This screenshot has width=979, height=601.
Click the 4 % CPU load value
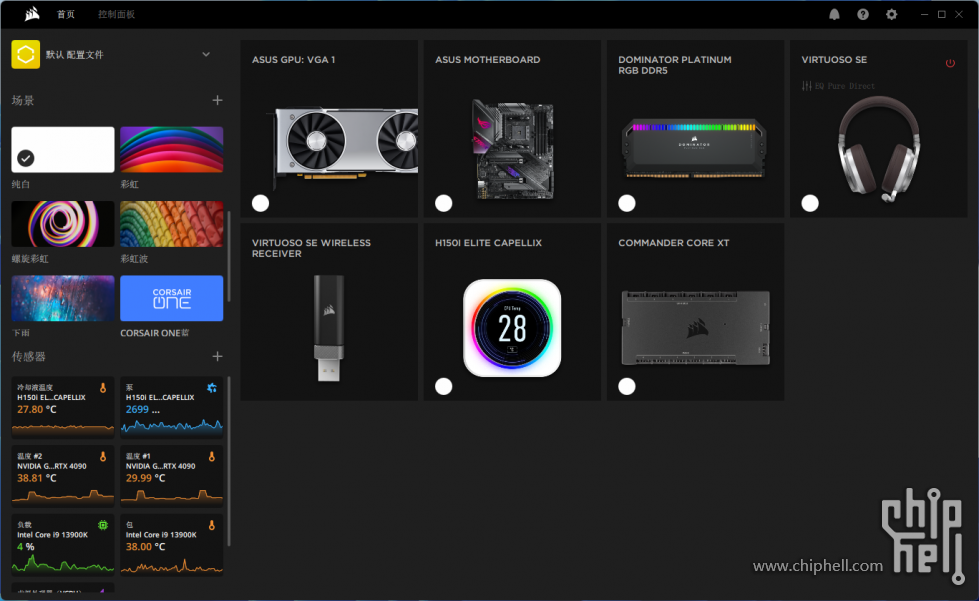[x=26, y=547]
